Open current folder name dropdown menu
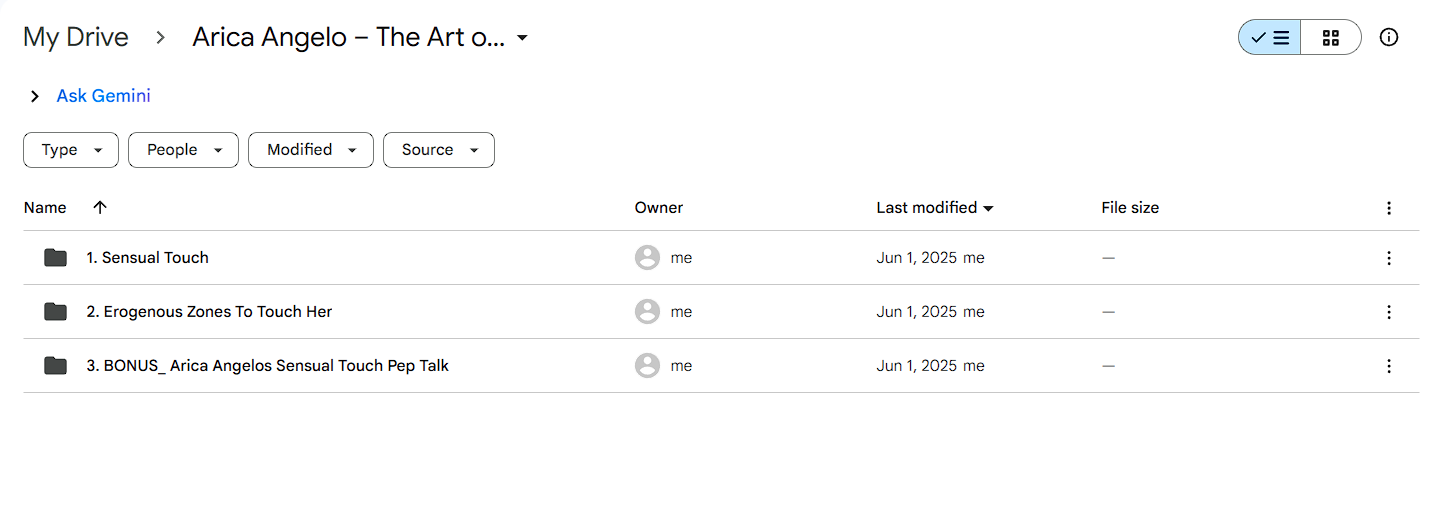The image size is (1431, 527). click(521, 38)
